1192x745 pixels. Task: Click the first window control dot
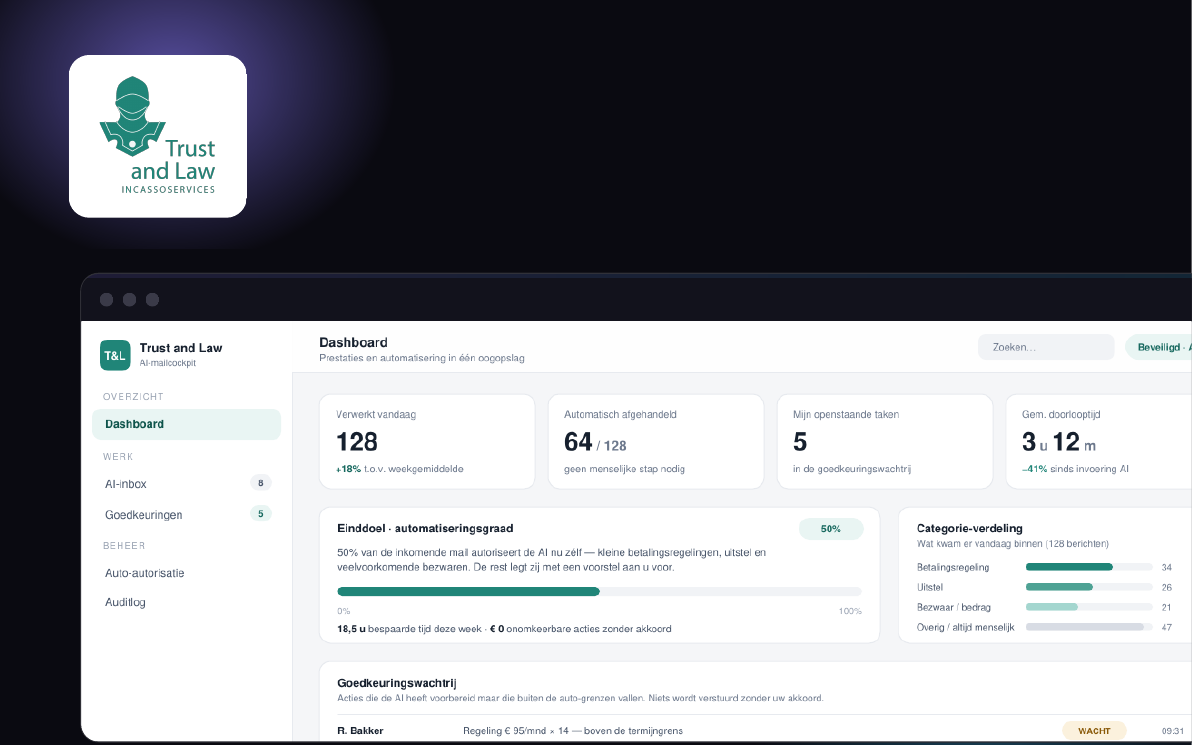106,300
